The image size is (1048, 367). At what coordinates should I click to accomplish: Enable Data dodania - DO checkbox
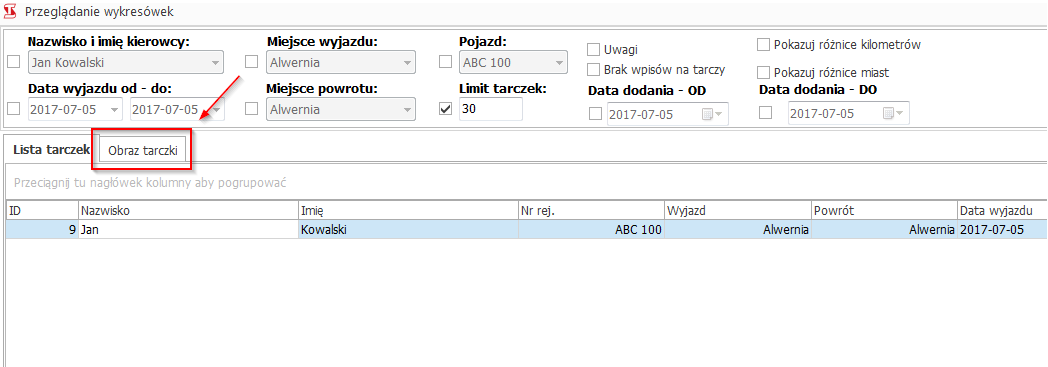[x=766, y=113]
